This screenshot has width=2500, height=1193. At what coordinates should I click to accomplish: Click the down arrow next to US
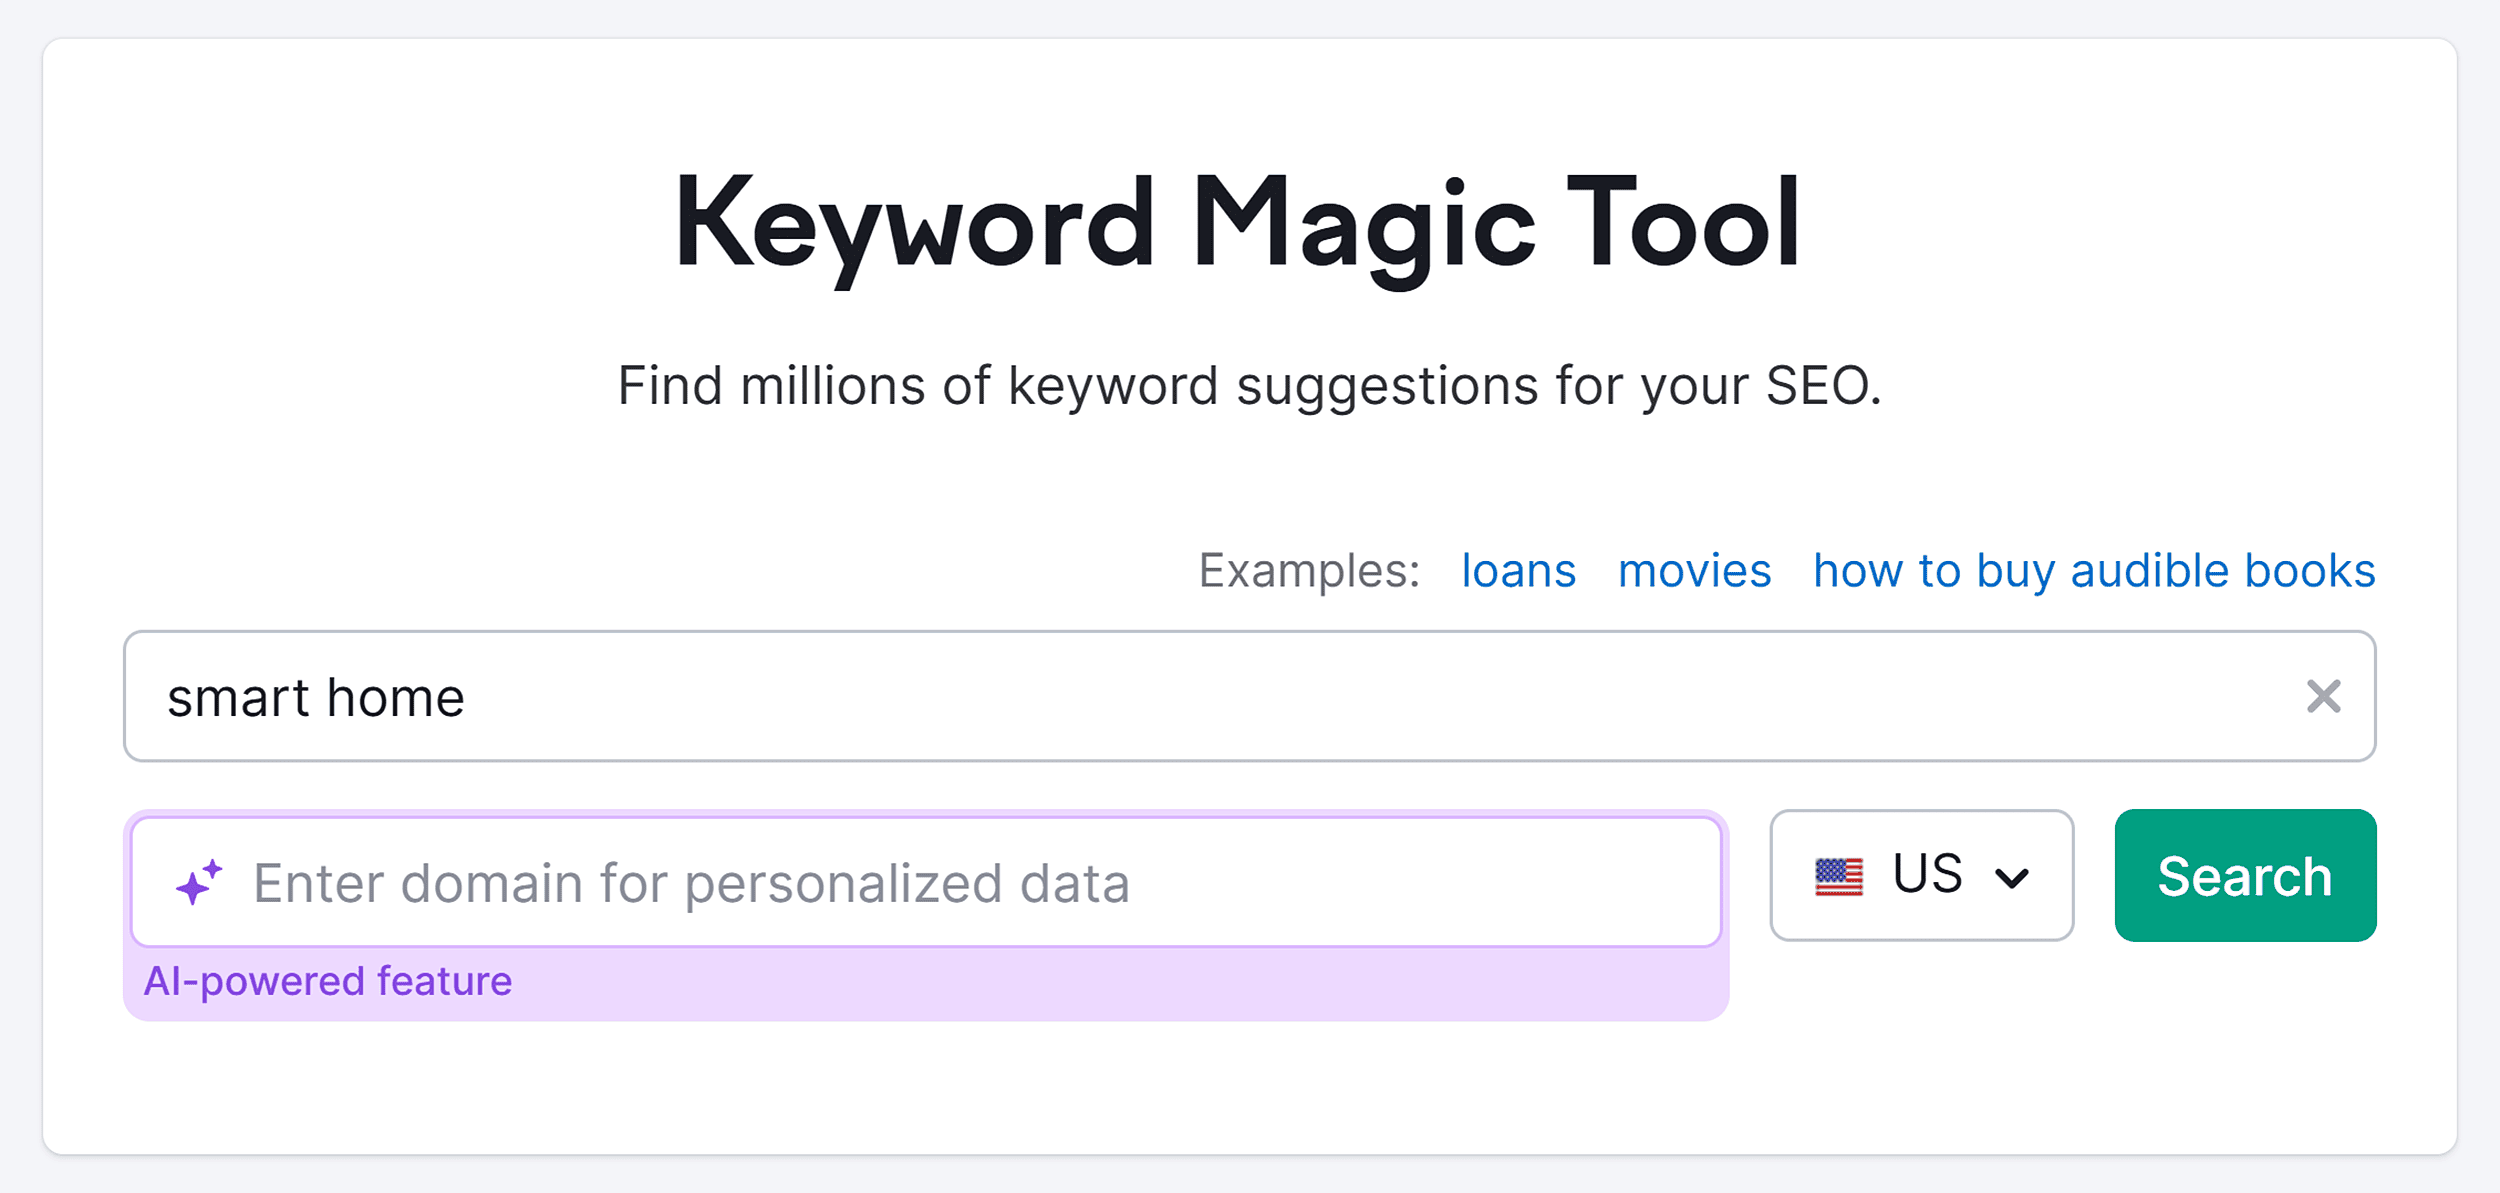(2013, 878)
